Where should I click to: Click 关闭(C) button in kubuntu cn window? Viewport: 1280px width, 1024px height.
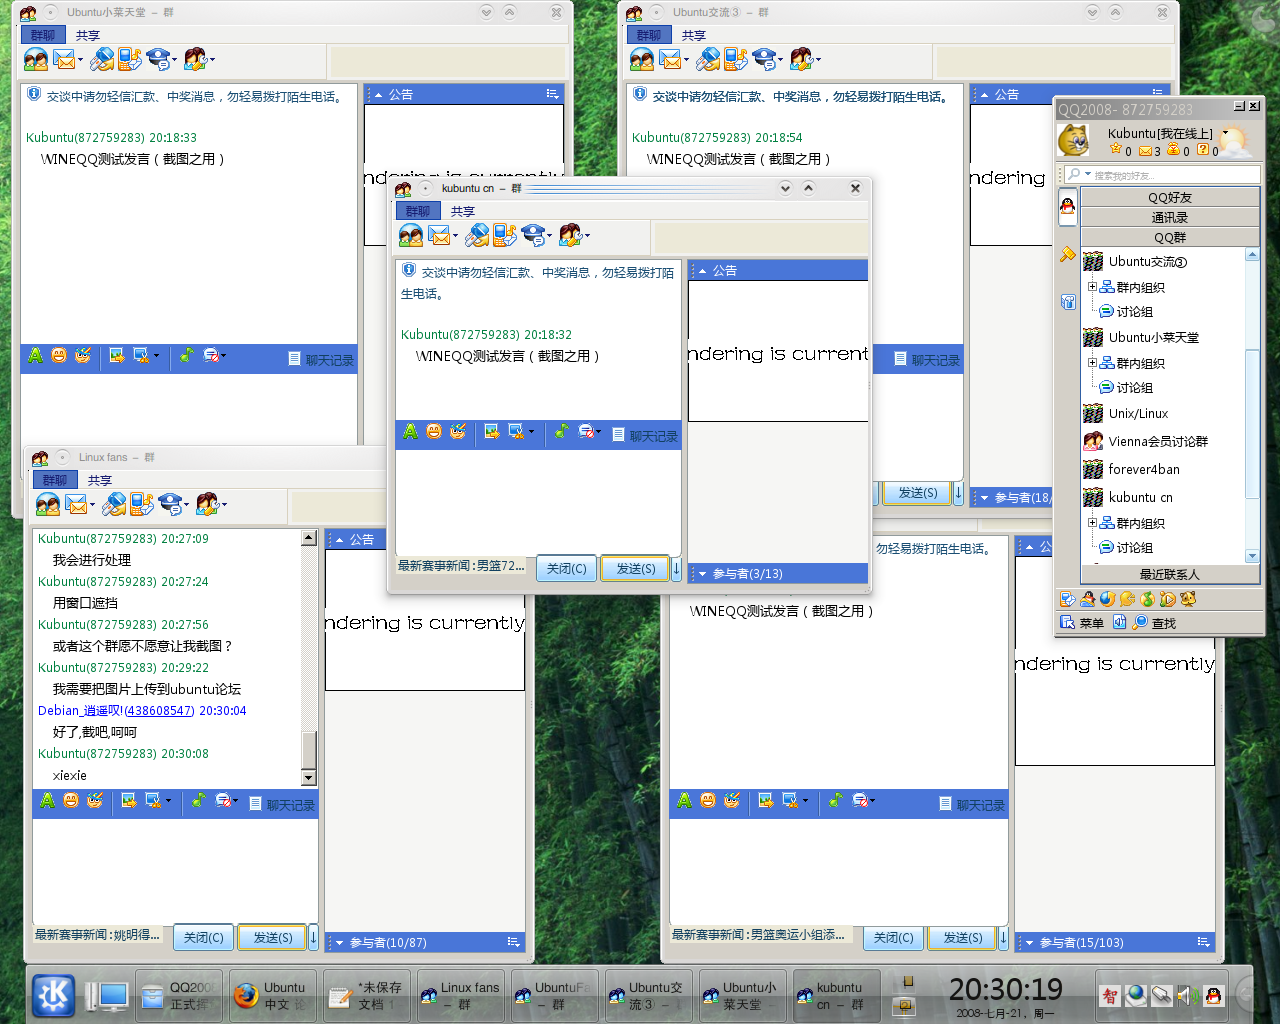566,568
